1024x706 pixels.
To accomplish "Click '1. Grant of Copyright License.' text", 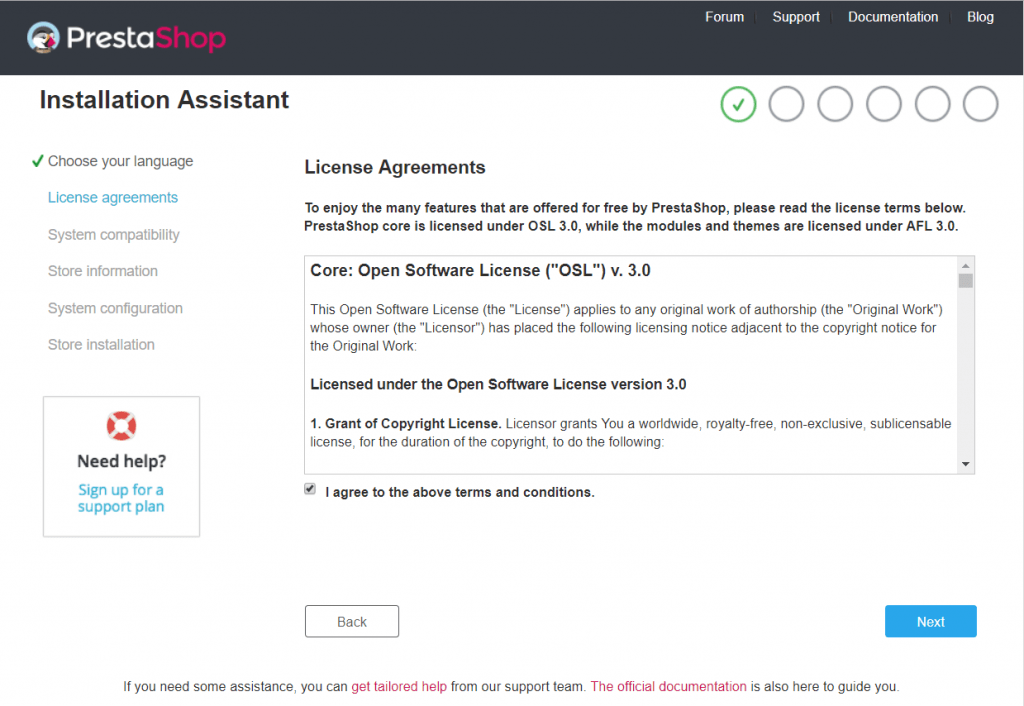I will click(x=406, y=423).
